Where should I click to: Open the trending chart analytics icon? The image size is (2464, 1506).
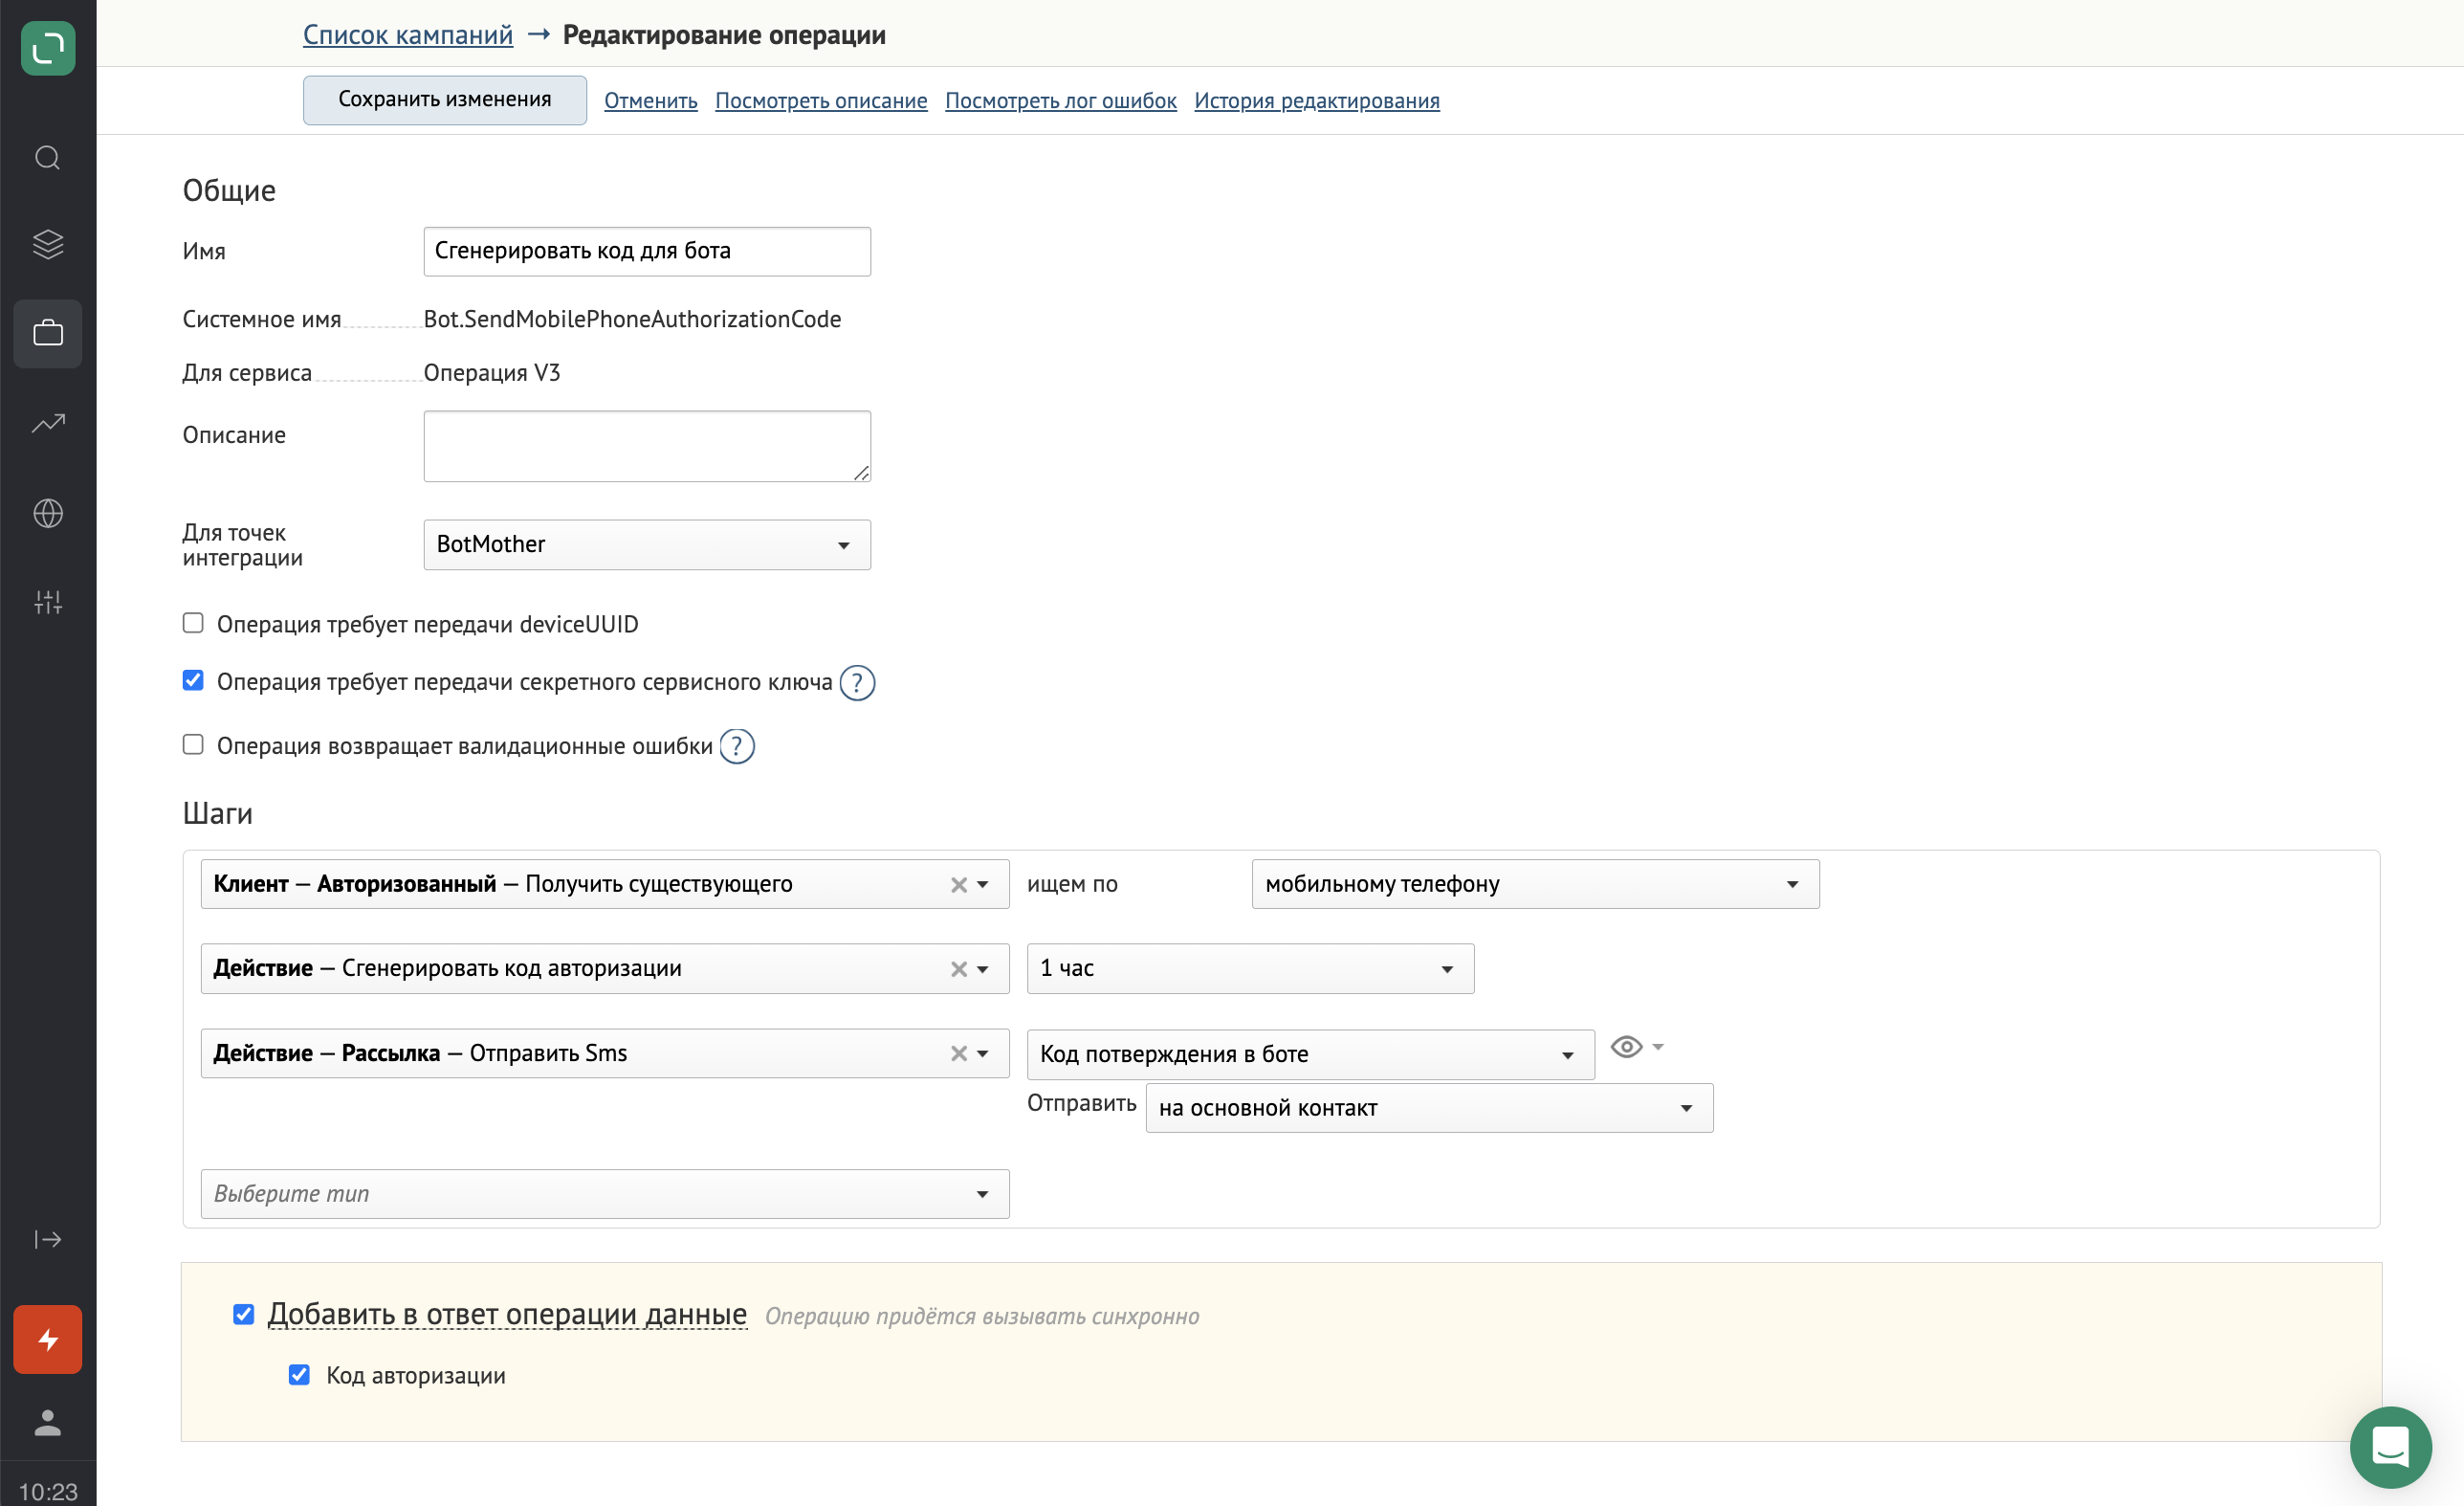(48, 423)
